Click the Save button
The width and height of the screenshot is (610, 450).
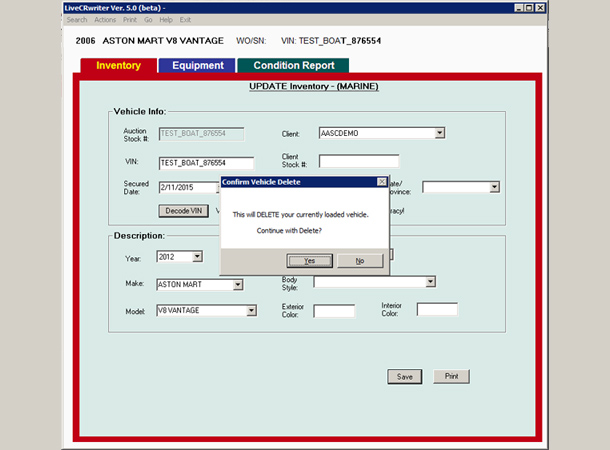pos(405,376)
